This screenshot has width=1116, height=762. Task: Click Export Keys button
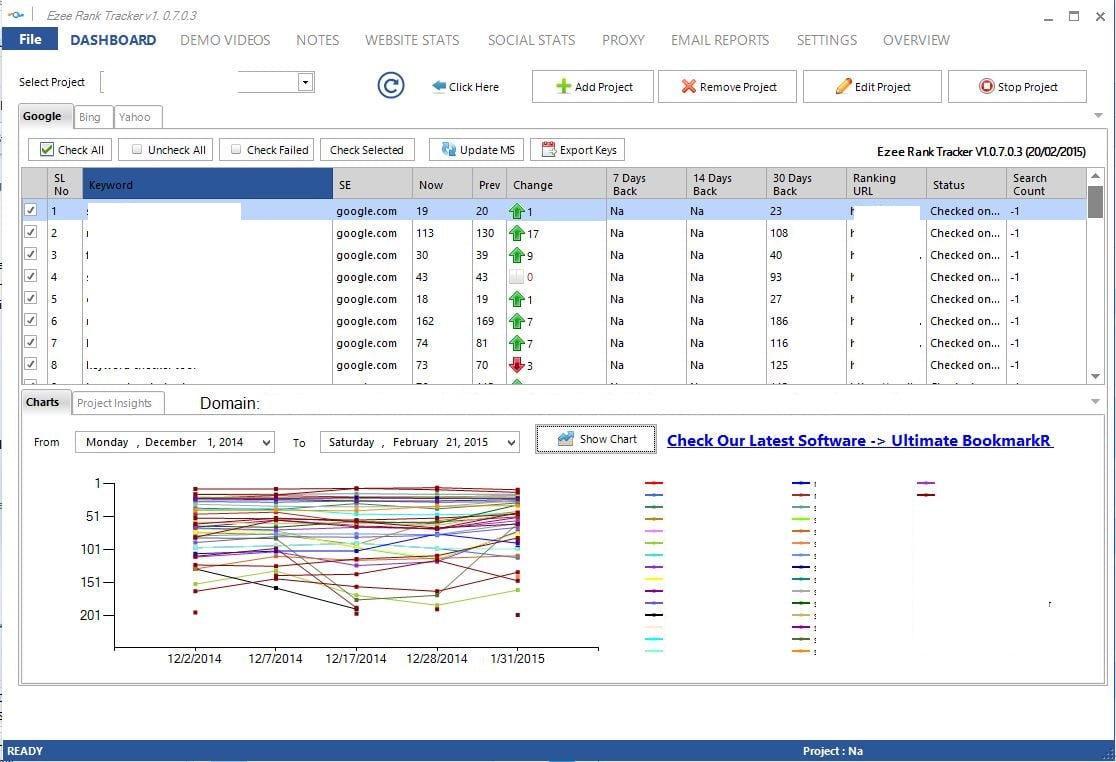(578, 149)
